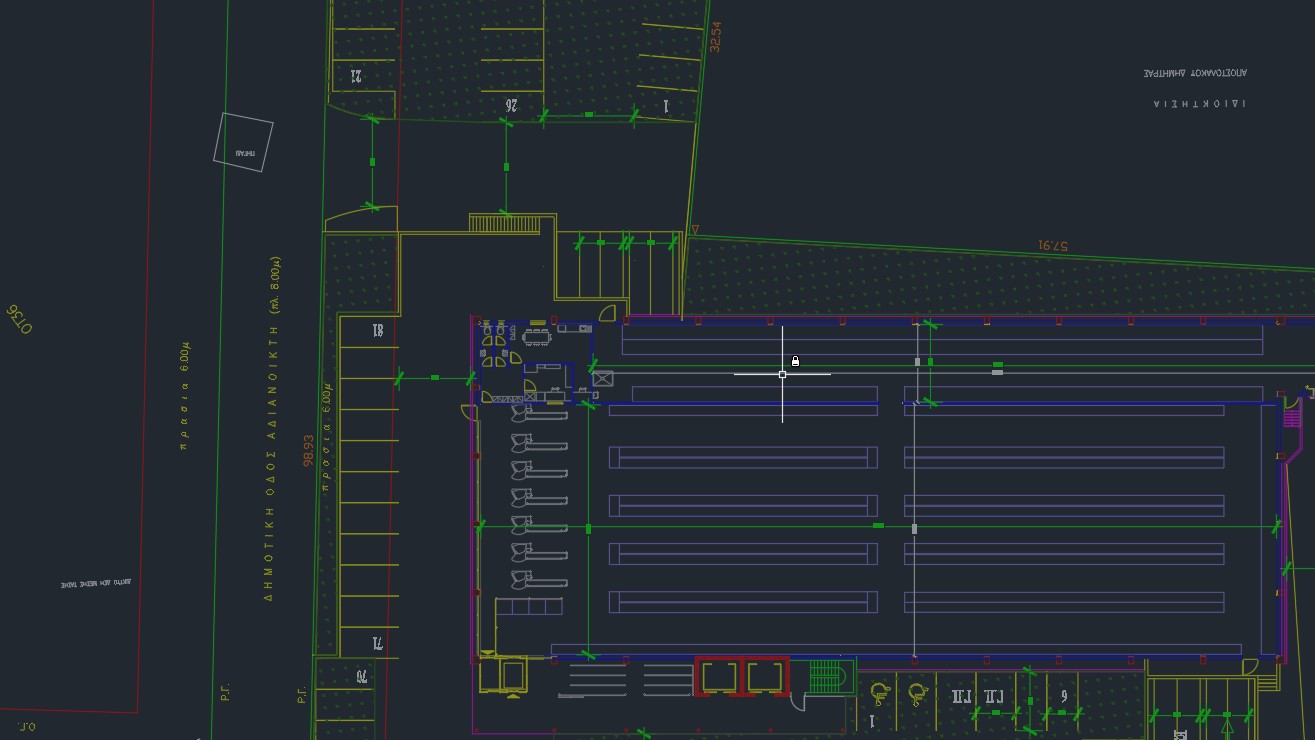Screen dimensions: 1315x740
Task: Select the X-crossed equipment box beside the corridor
Action: (x=602, y=378)
